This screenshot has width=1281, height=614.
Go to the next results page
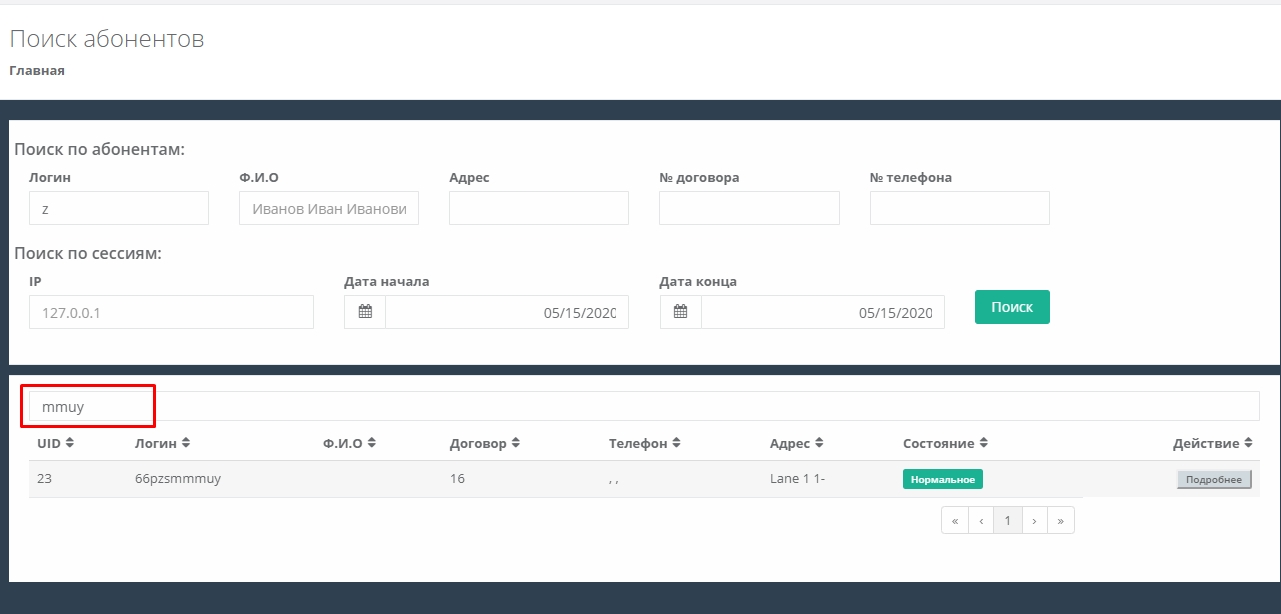point(1034,521)
